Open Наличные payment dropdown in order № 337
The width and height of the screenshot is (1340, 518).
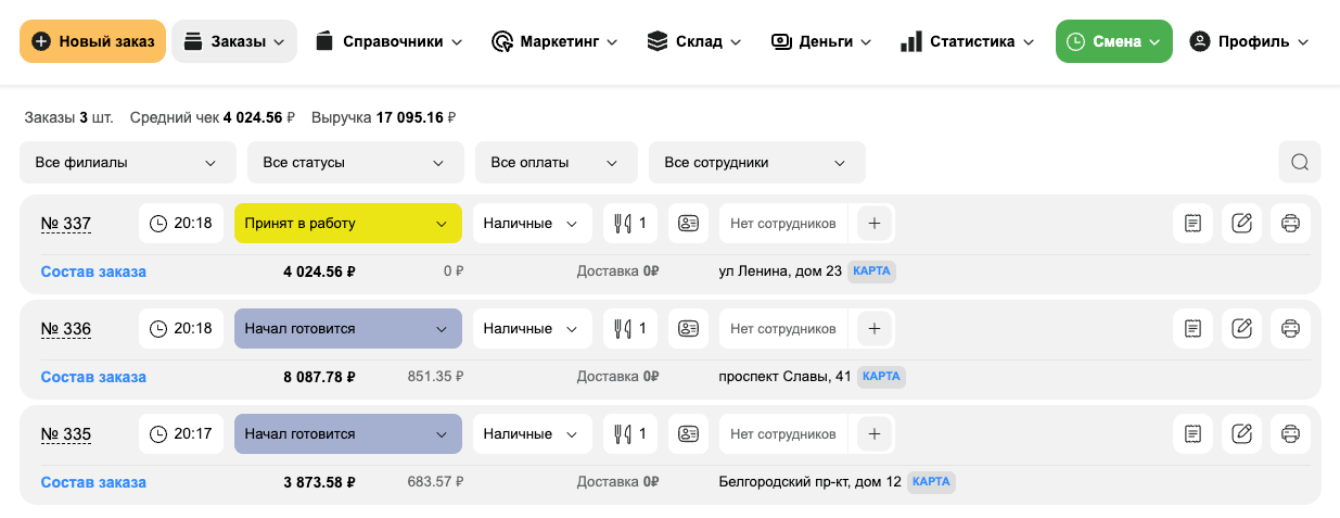click(532, 224)
